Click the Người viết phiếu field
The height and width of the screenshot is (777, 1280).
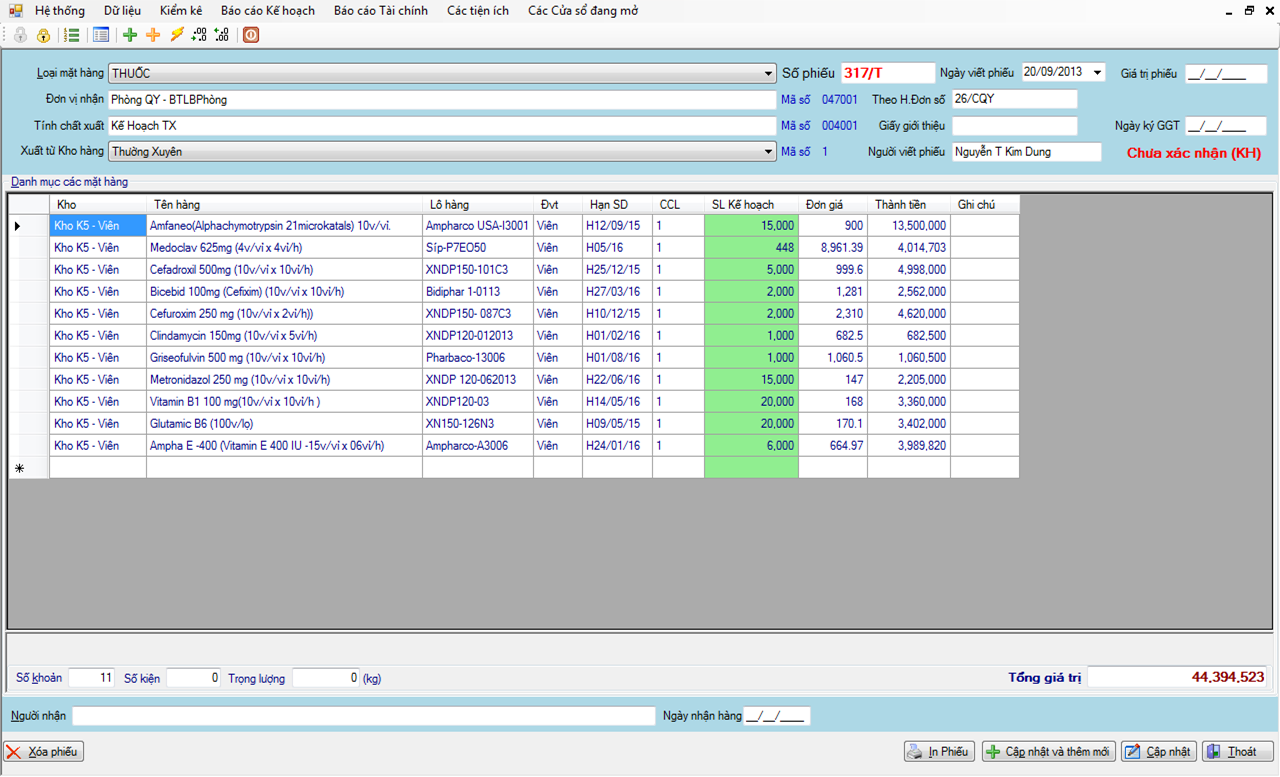(x=1026, y=152)
